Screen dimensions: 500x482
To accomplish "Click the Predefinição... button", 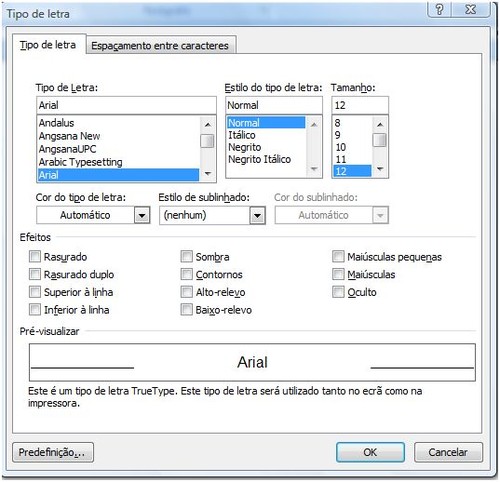I will pyautogui.click(x=53, y=452).
